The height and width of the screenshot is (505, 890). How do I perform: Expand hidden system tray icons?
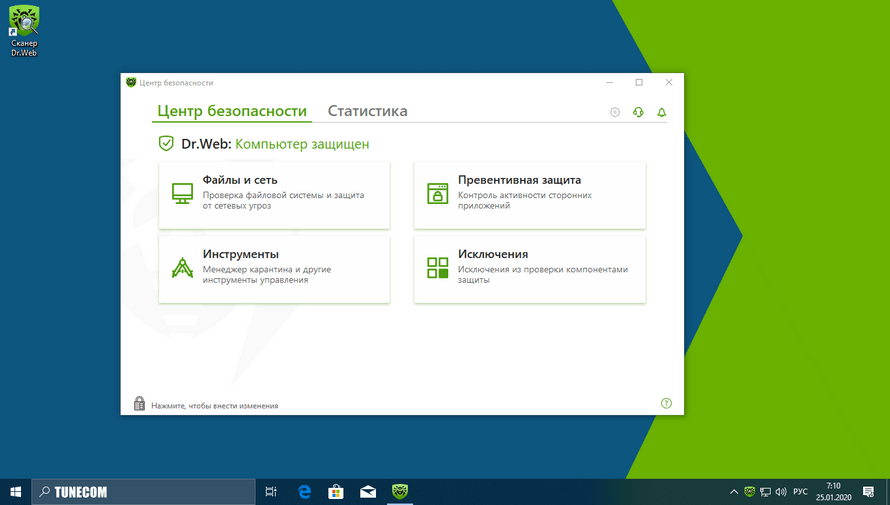733,492
